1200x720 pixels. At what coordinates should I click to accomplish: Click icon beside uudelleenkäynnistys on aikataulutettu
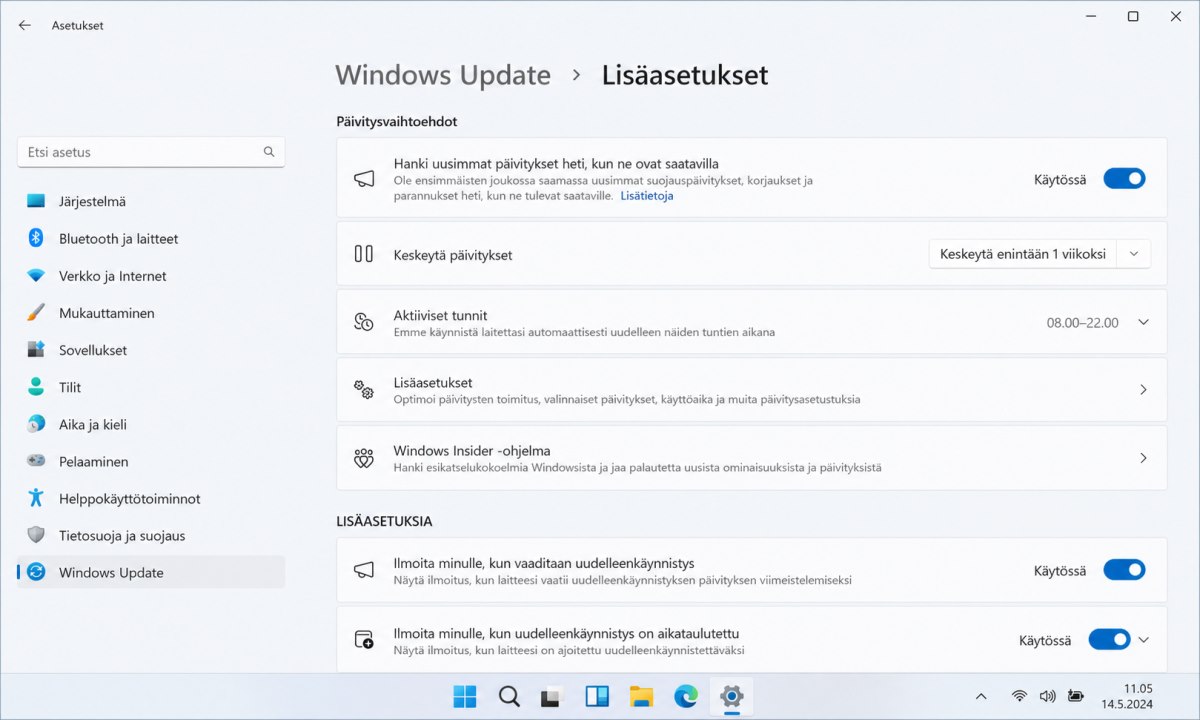coord(364,639)
